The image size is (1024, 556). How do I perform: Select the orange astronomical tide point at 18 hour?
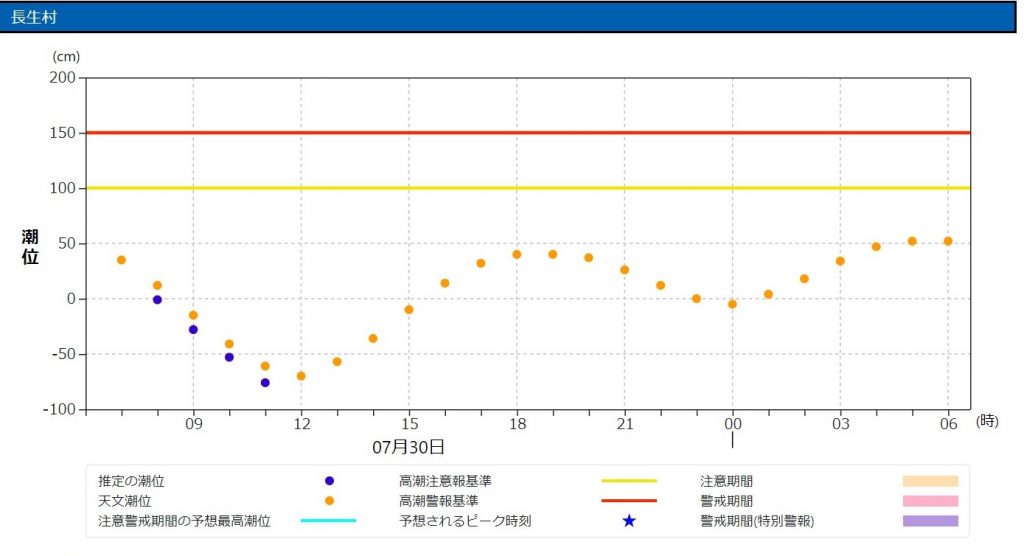pyautogui.click(x=517, y=255)
